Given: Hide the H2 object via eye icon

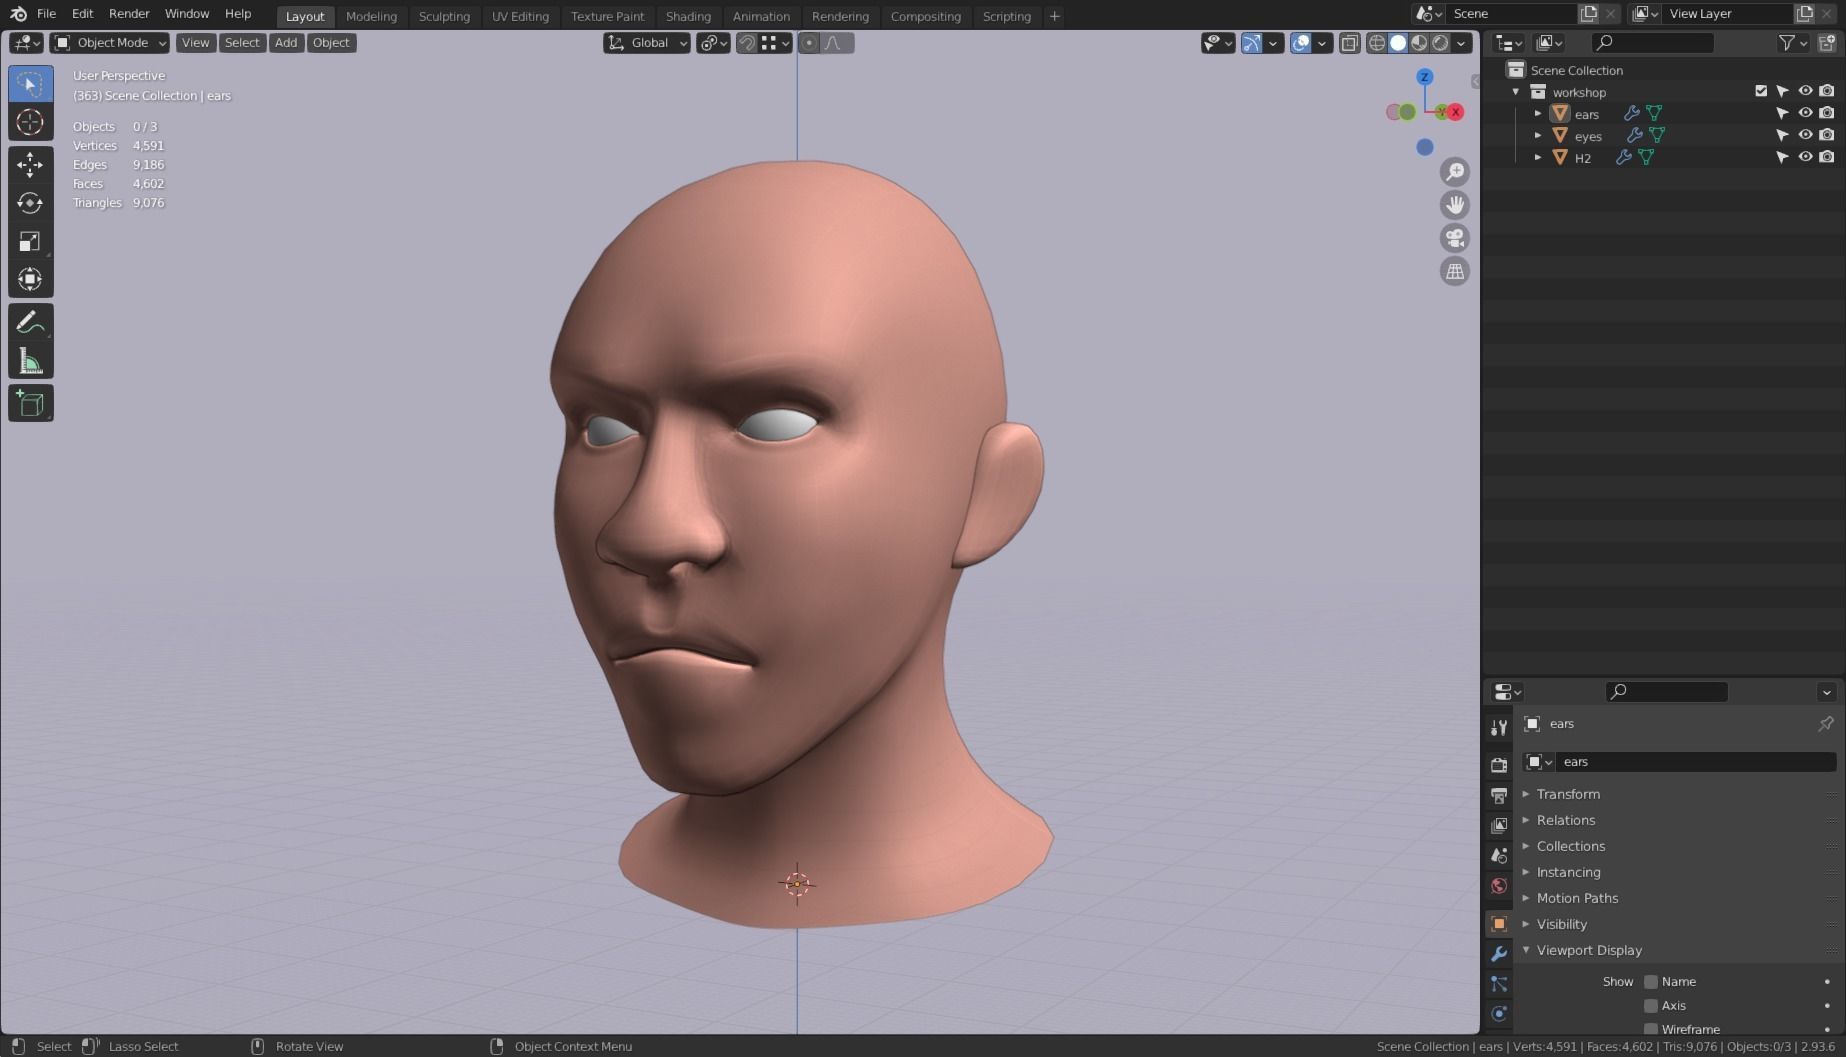Looking at the screenshot, I should (x=1805, y=157).
